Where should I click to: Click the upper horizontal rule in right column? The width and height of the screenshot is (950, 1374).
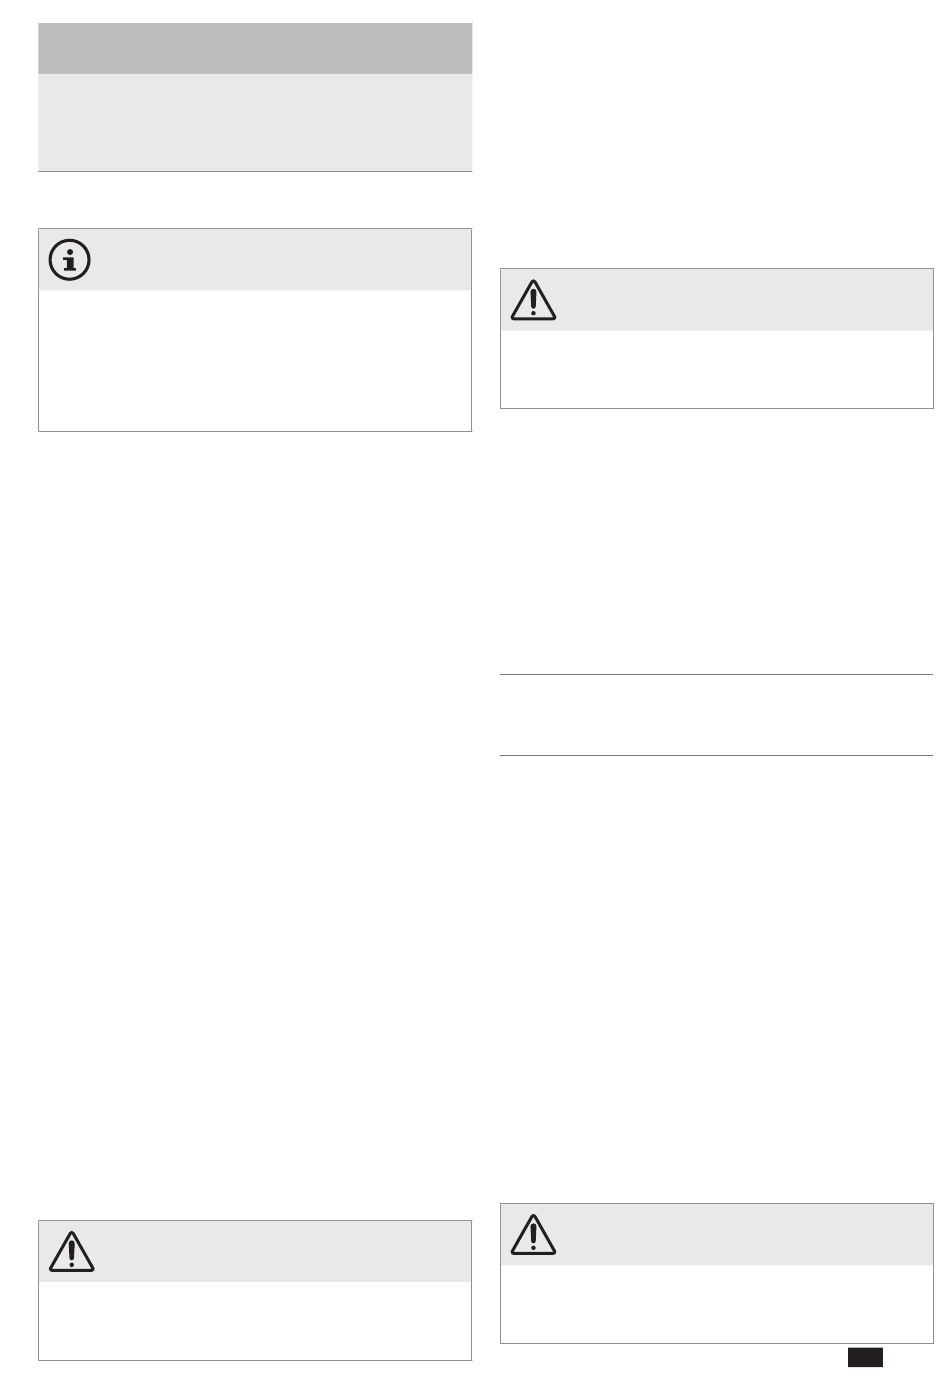pyautogui.click(x=716, y=675)
